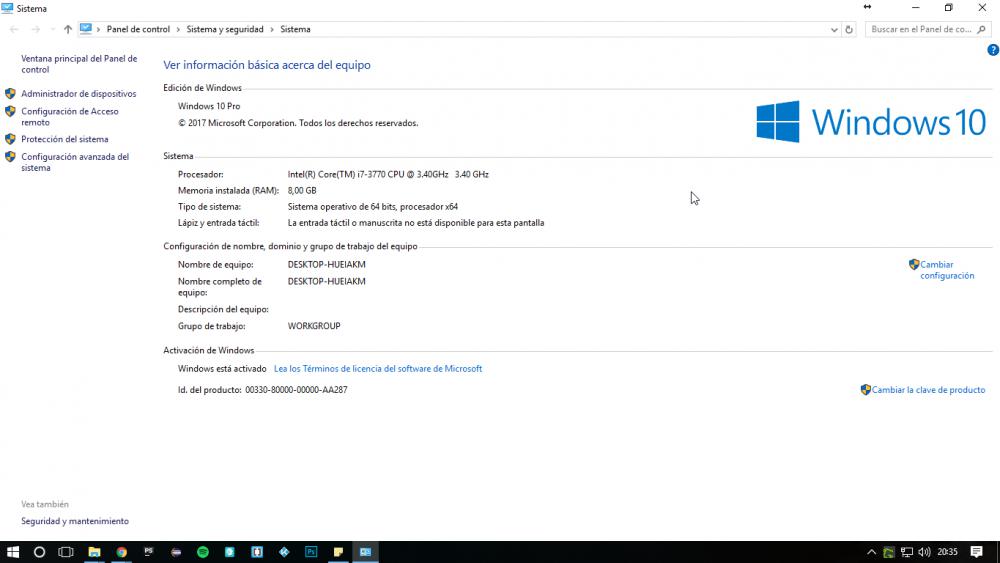Click the blue help question mark icon

coord(993,50)
